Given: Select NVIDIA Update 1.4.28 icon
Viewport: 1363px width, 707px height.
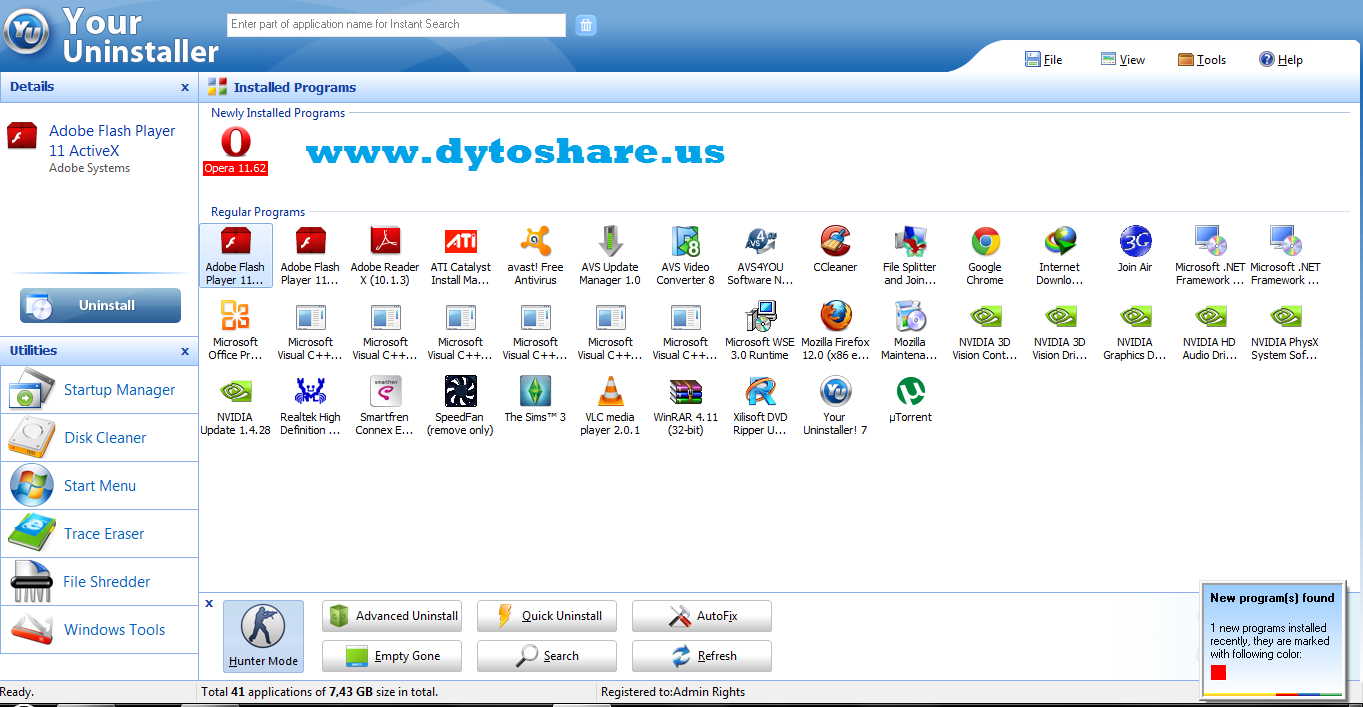Looking at the screenshot, I should 235,405.
